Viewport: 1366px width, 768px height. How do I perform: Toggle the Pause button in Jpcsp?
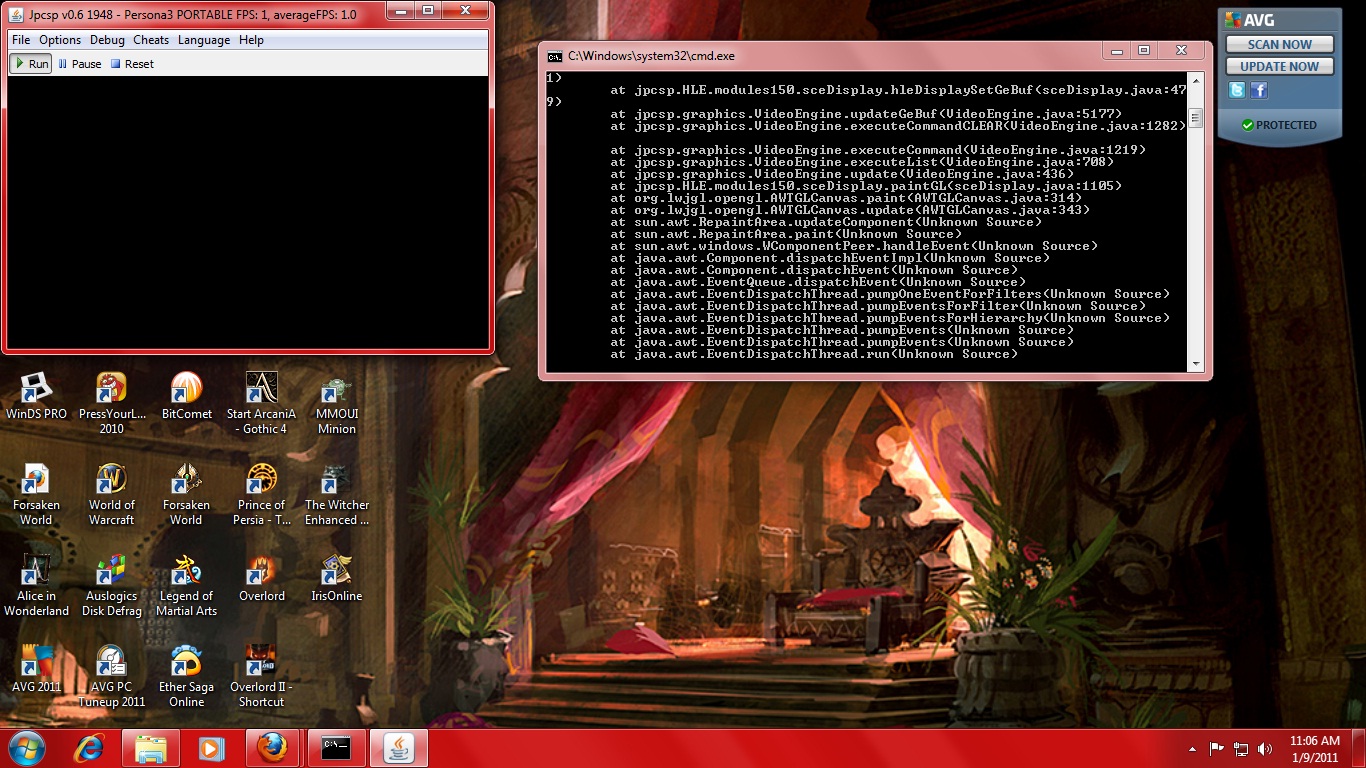click(x=80, y=64)
